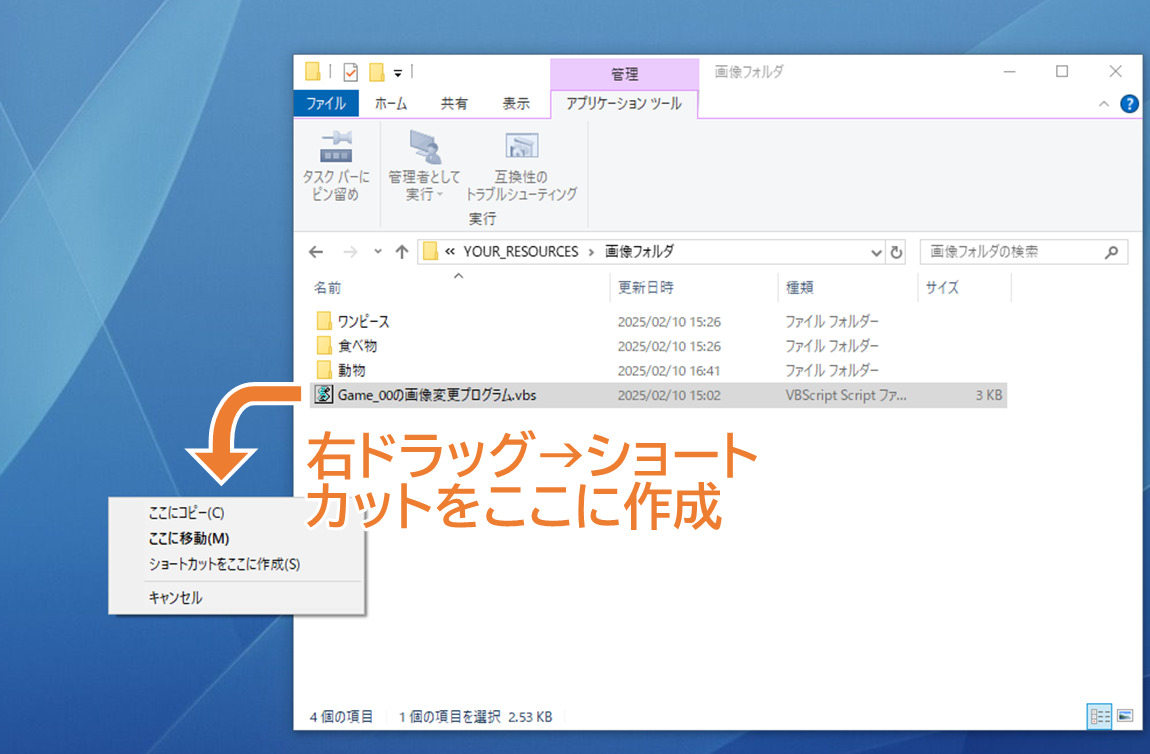Switch to the 表示 tab
This screenshot has width=1150, height=754.
pyautogui.click(x=516, y=103)
